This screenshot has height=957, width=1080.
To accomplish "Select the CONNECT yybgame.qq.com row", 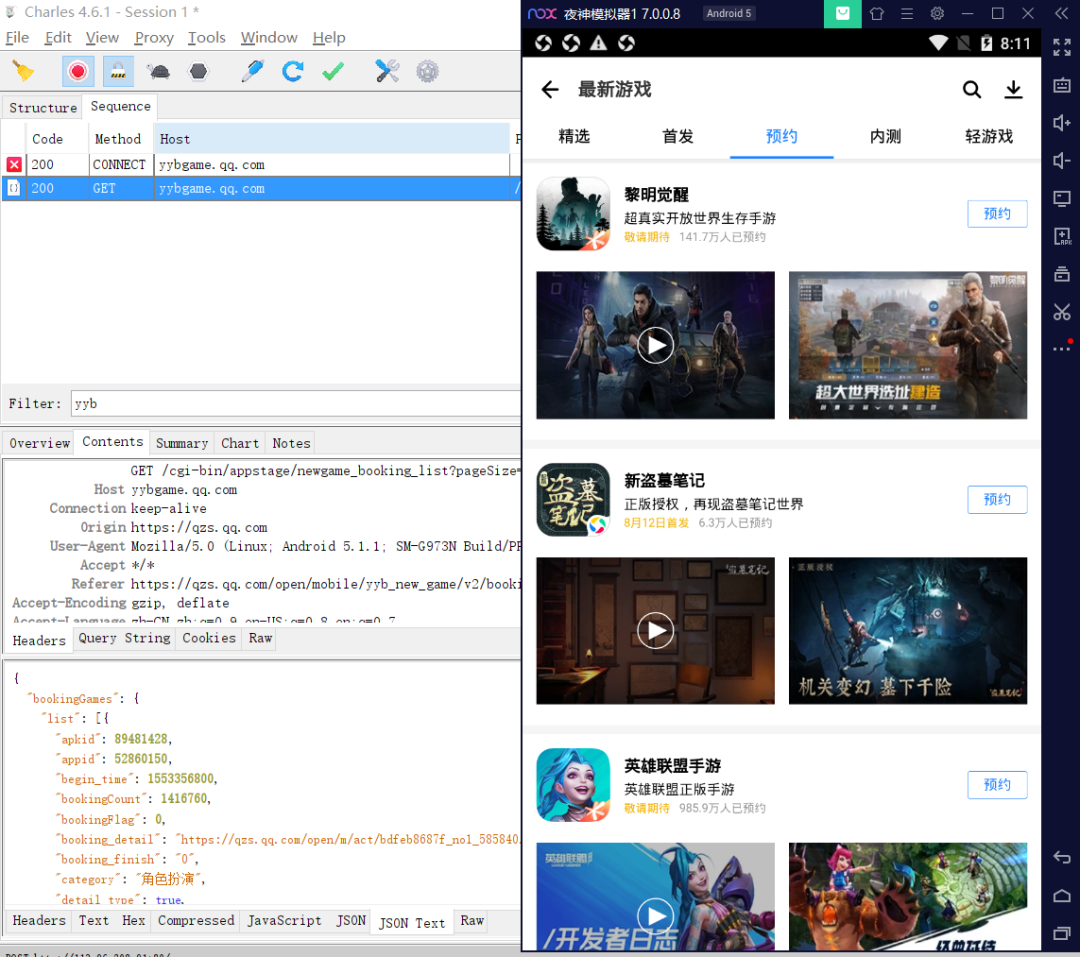I will click(x=260, y=165).
